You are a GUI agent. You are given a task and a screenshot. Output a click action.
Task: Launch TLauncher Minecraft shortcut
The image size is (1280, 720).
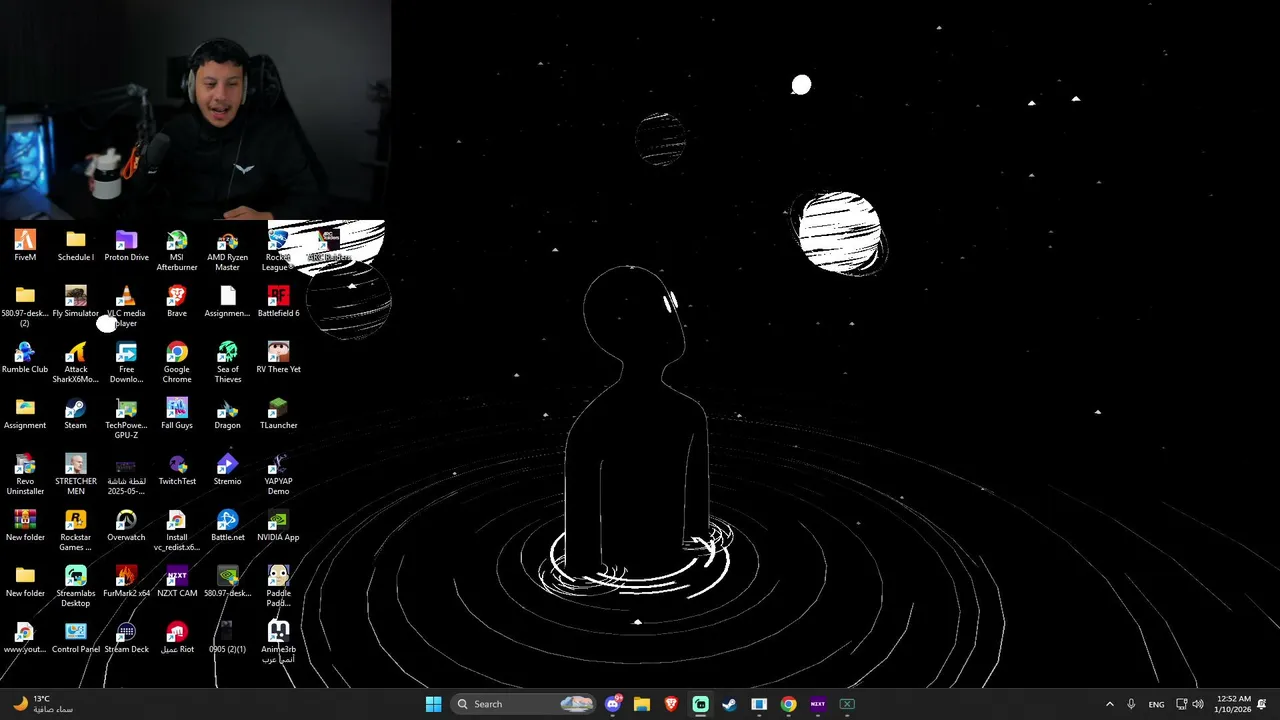click(278, 414)
